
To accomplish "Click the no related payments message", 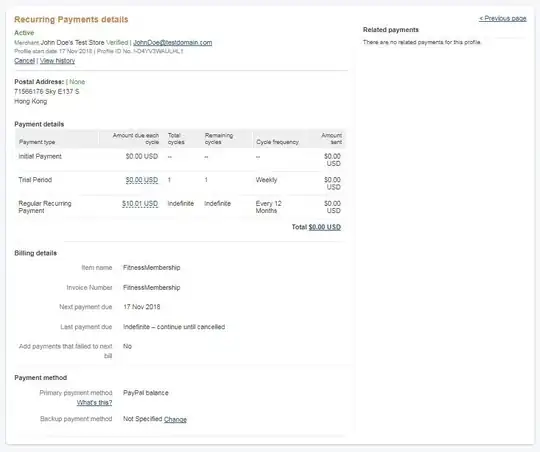I will [x=422, y=42].
